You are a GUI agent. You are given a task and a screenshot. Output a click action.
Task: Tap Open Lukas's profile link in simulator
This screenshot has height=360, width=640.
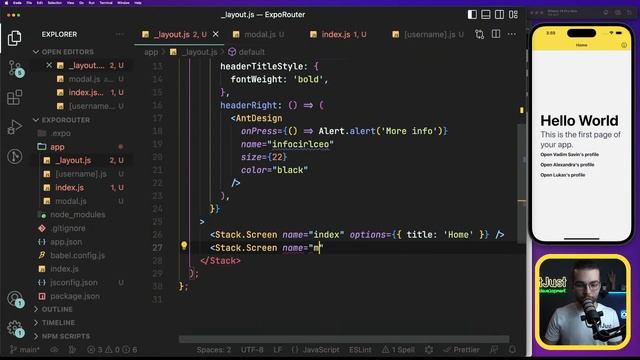(x=562, y=175)
